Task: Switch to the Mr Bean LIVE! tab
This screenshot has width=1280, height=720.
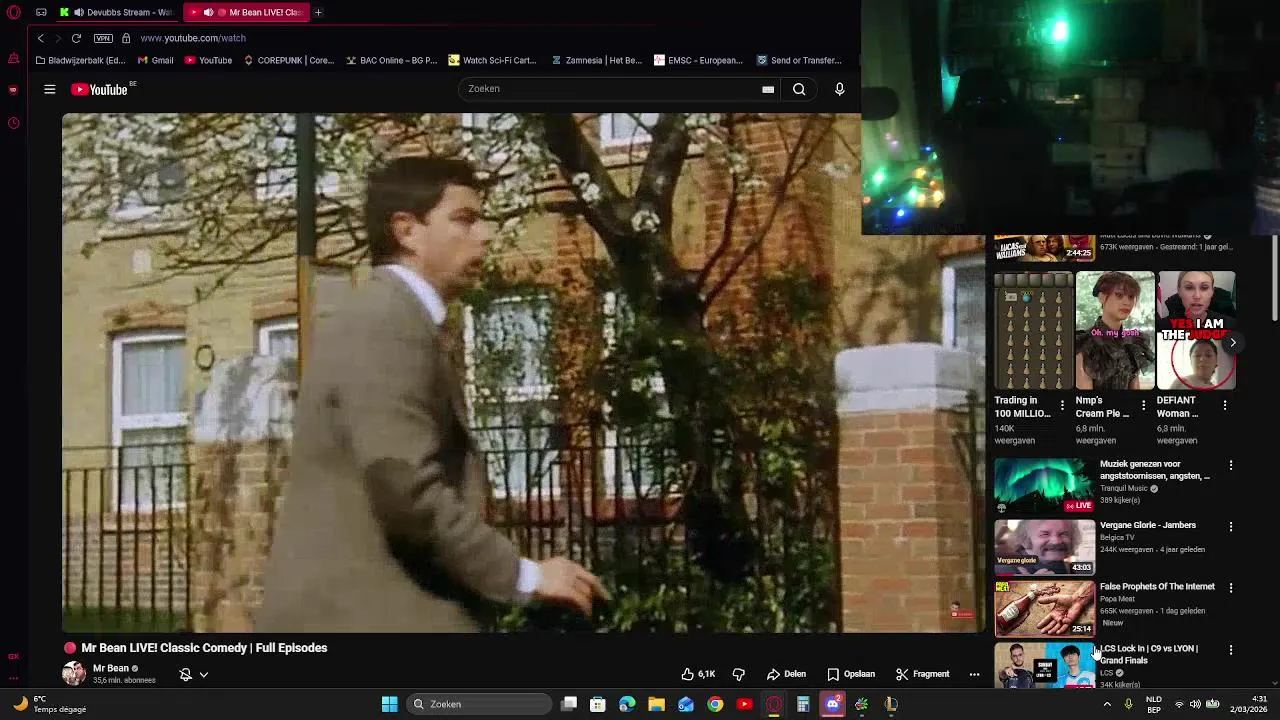Action: (x=247, y=12)
